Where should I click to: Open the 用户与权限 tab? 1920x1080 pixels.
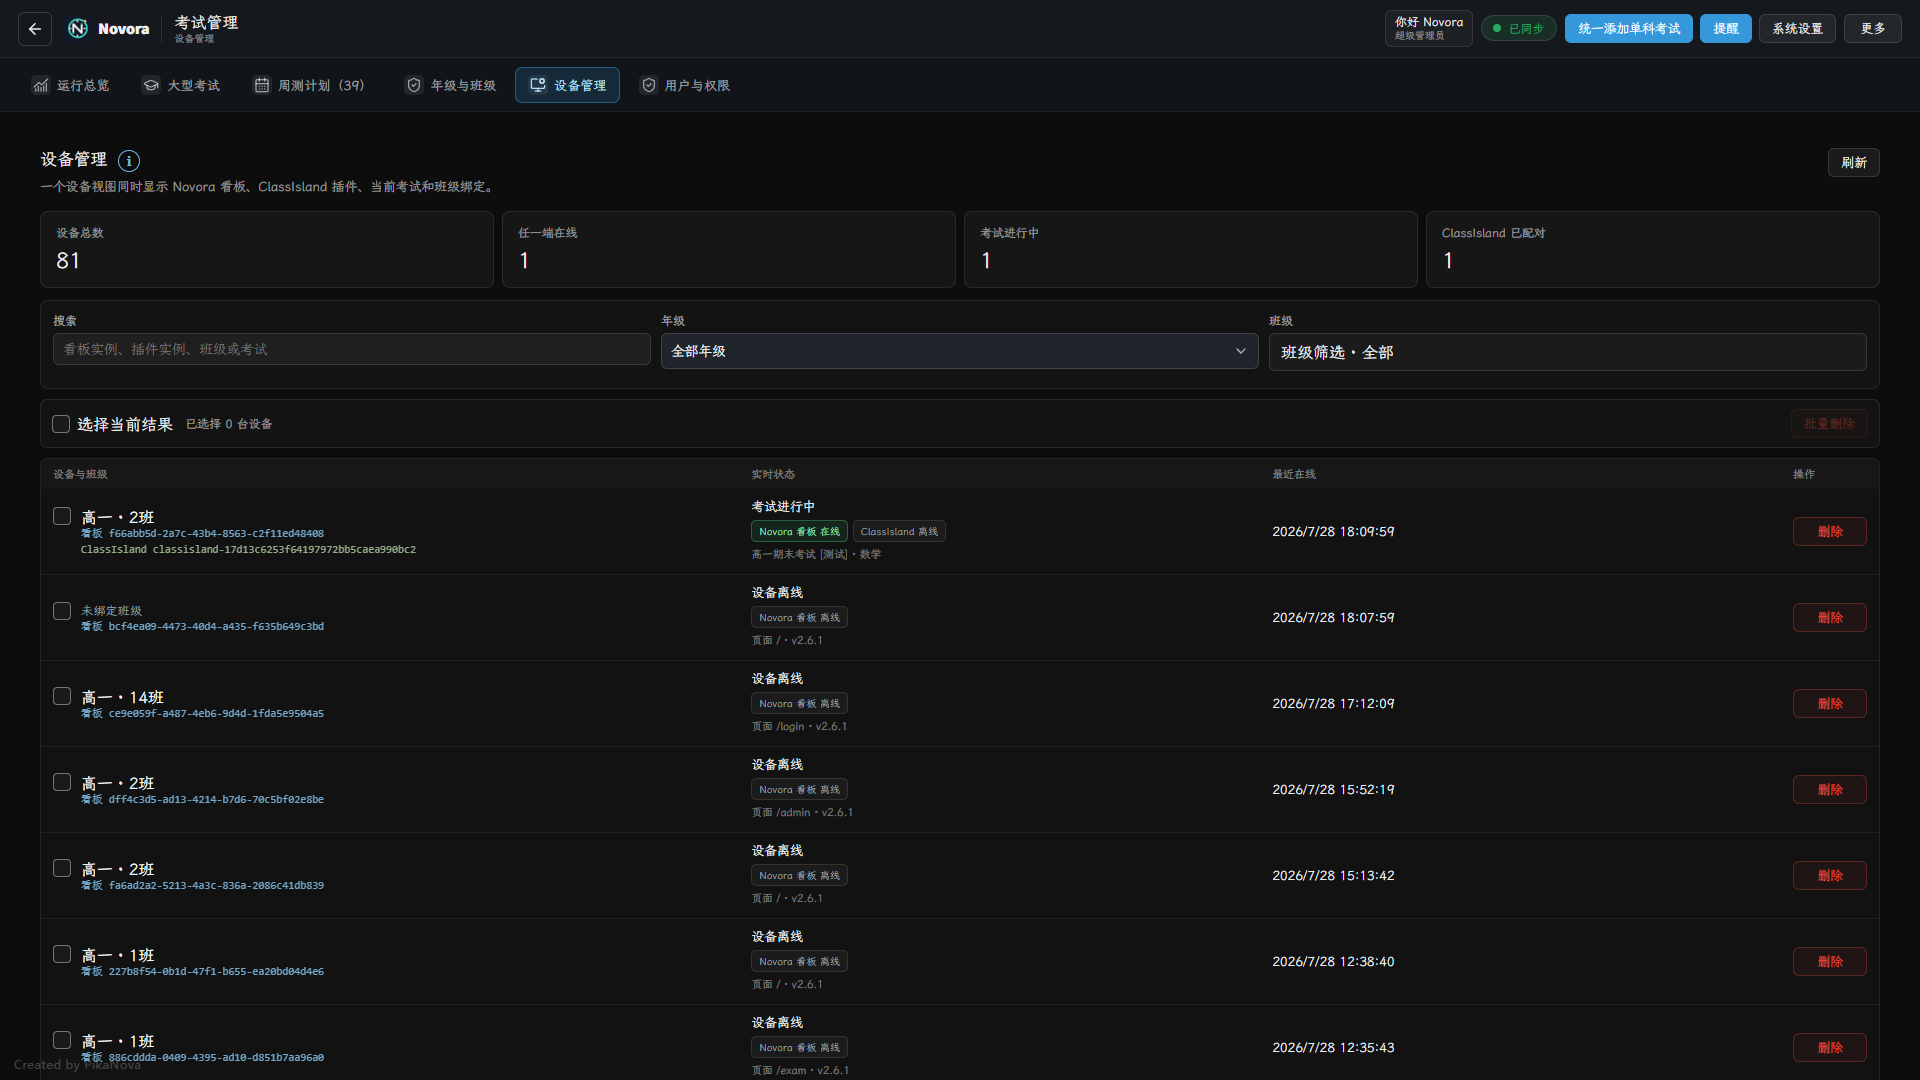[x=686, y=86]
